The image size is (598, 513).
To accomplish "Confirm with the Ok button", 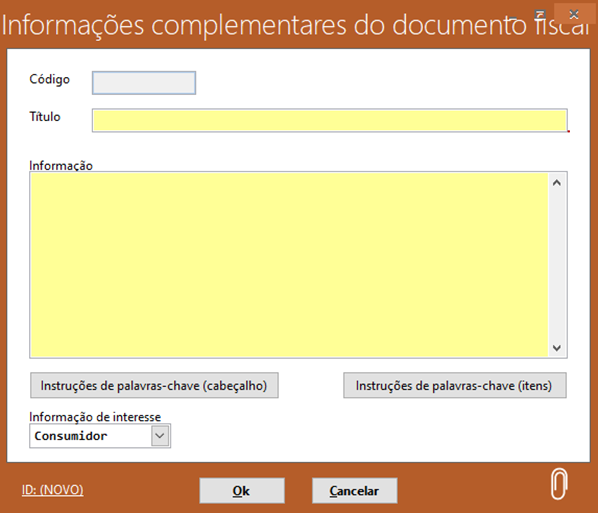I will pyautogui.click(x=242, y=490).
